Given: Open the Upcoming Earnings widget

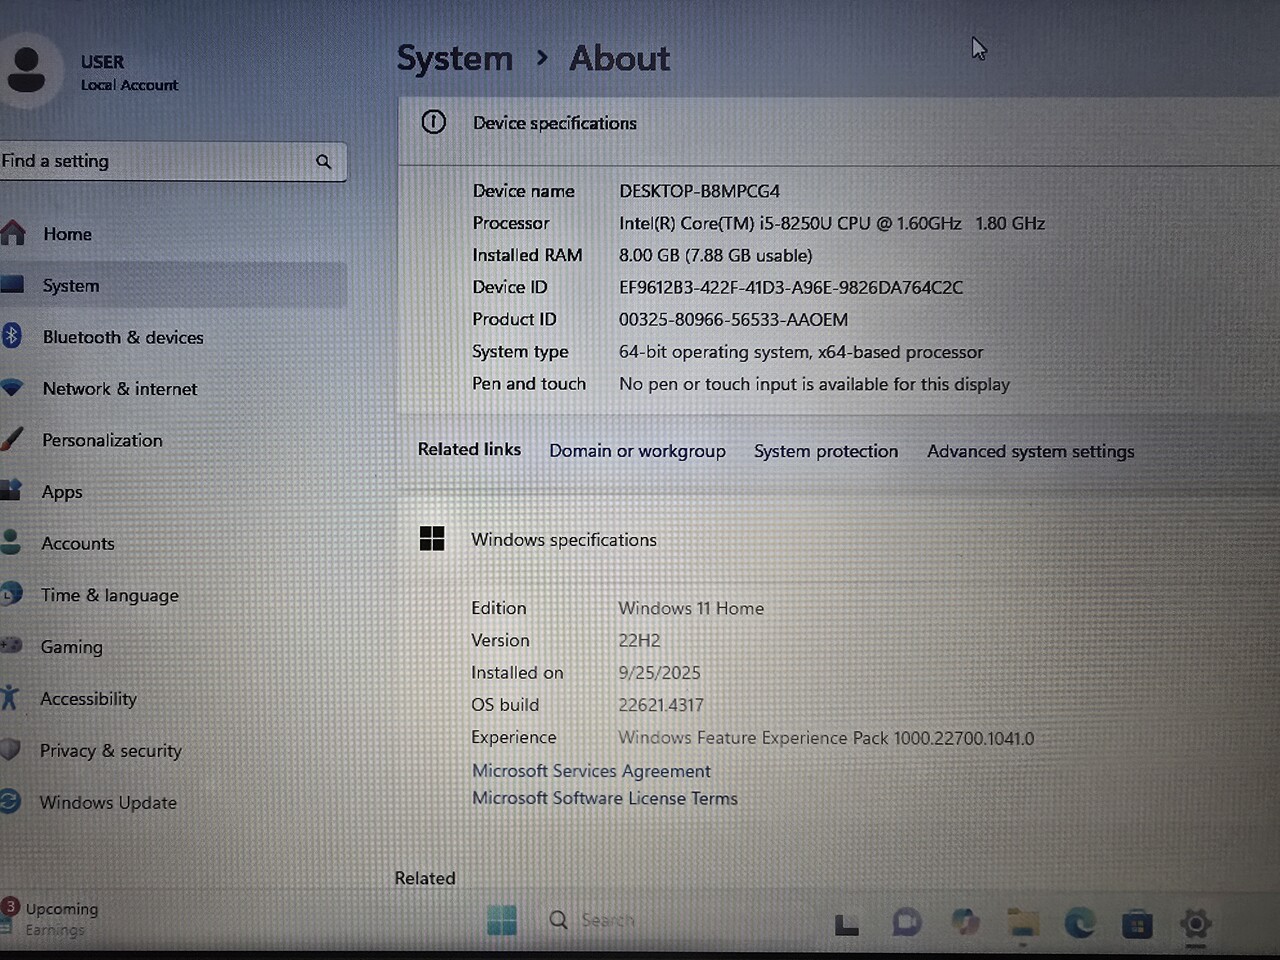Looking at the screenshot, I should (x=50, y=918).
